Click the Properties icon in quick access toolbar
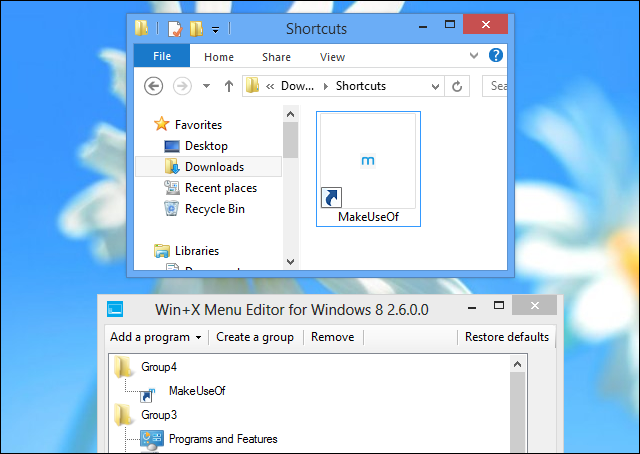The height and width of the screenshot is (454, 640). (x=176, y=29)
